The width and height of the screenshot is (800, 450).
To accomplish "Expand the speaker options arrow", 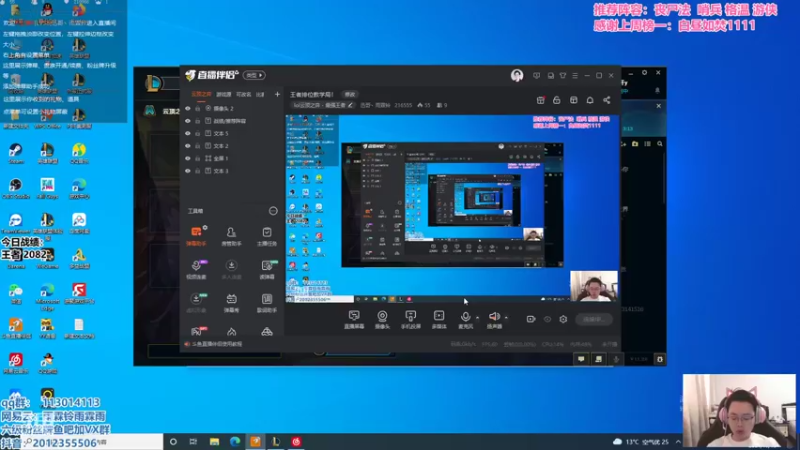I will (x=506, y=318).
